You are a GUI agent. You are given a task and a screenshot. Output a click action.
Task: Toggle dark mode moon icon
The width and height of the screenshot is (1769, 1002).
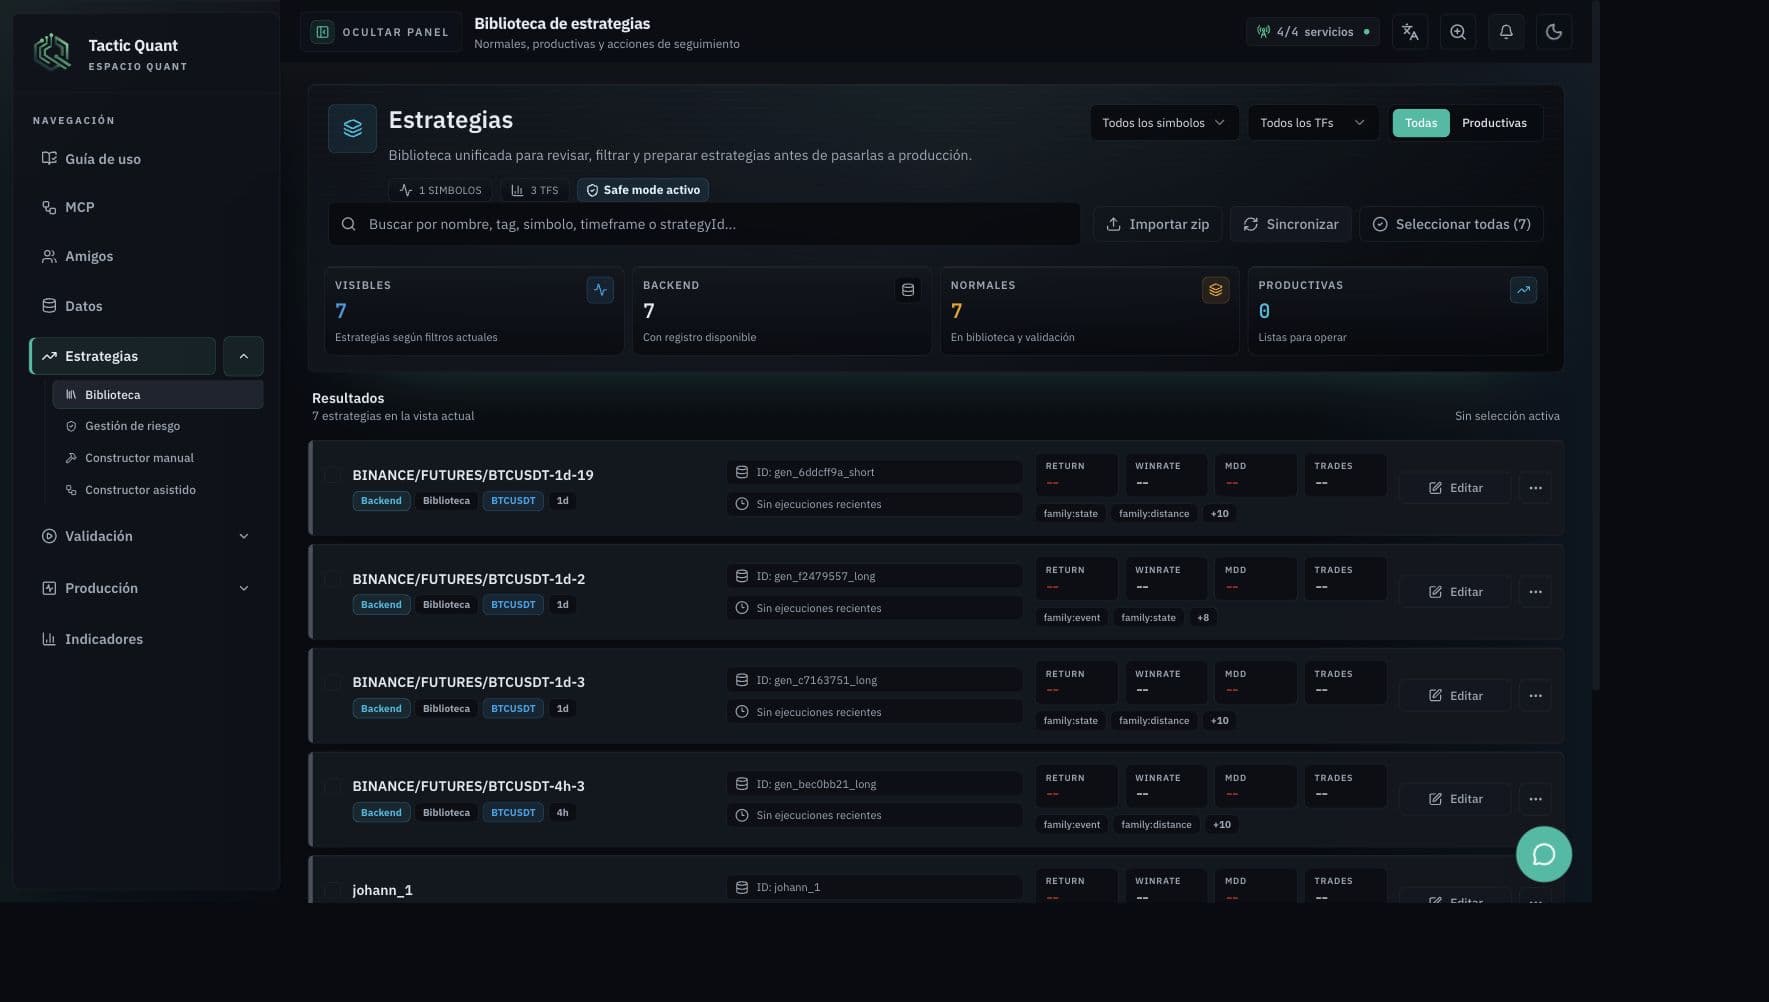(x=1554, y=32)
